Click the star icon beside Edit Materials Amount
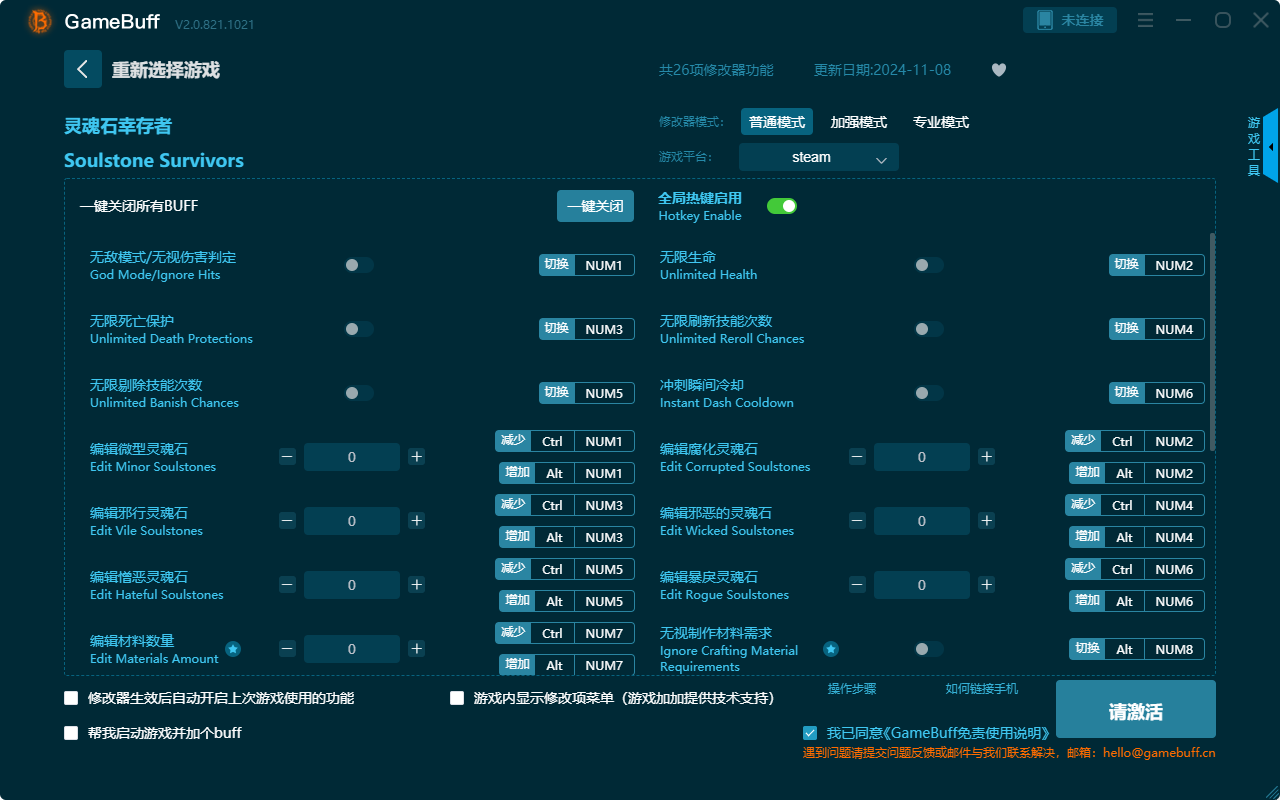Viewport: 1280px width, 800px height. (x=233, y=648)
